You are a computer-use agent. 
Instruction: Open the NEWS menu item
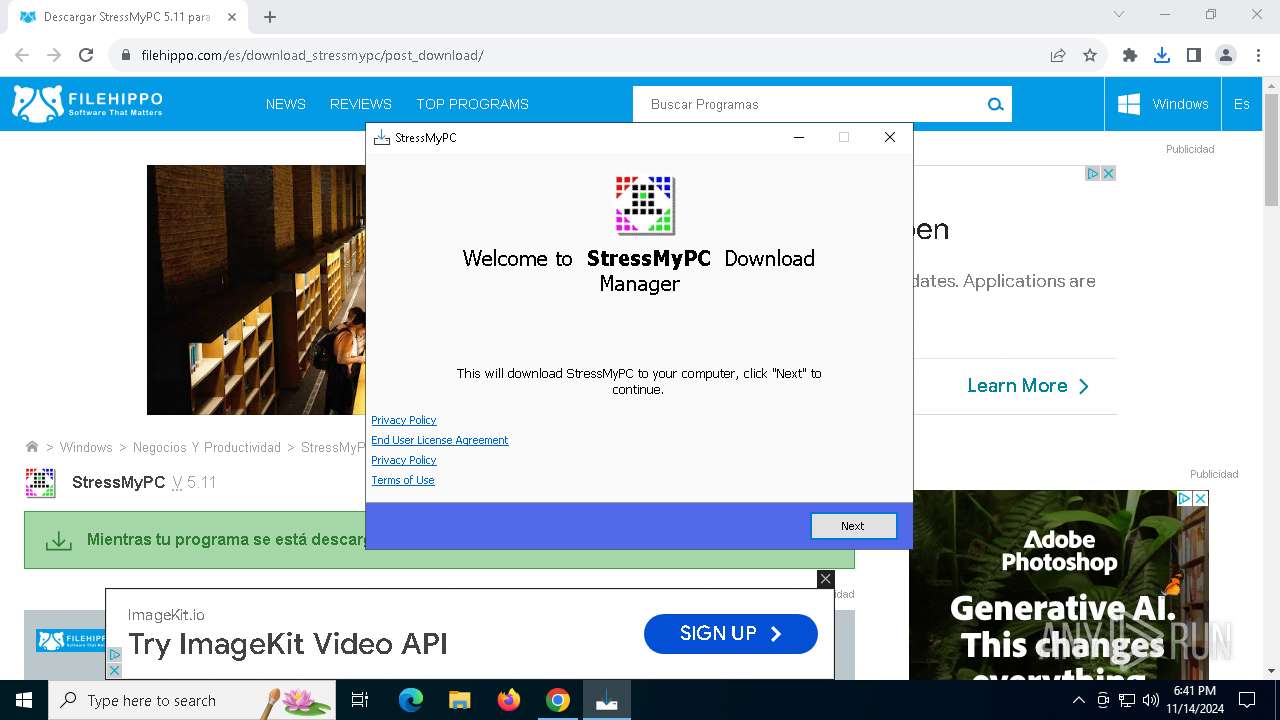[286, 104]
